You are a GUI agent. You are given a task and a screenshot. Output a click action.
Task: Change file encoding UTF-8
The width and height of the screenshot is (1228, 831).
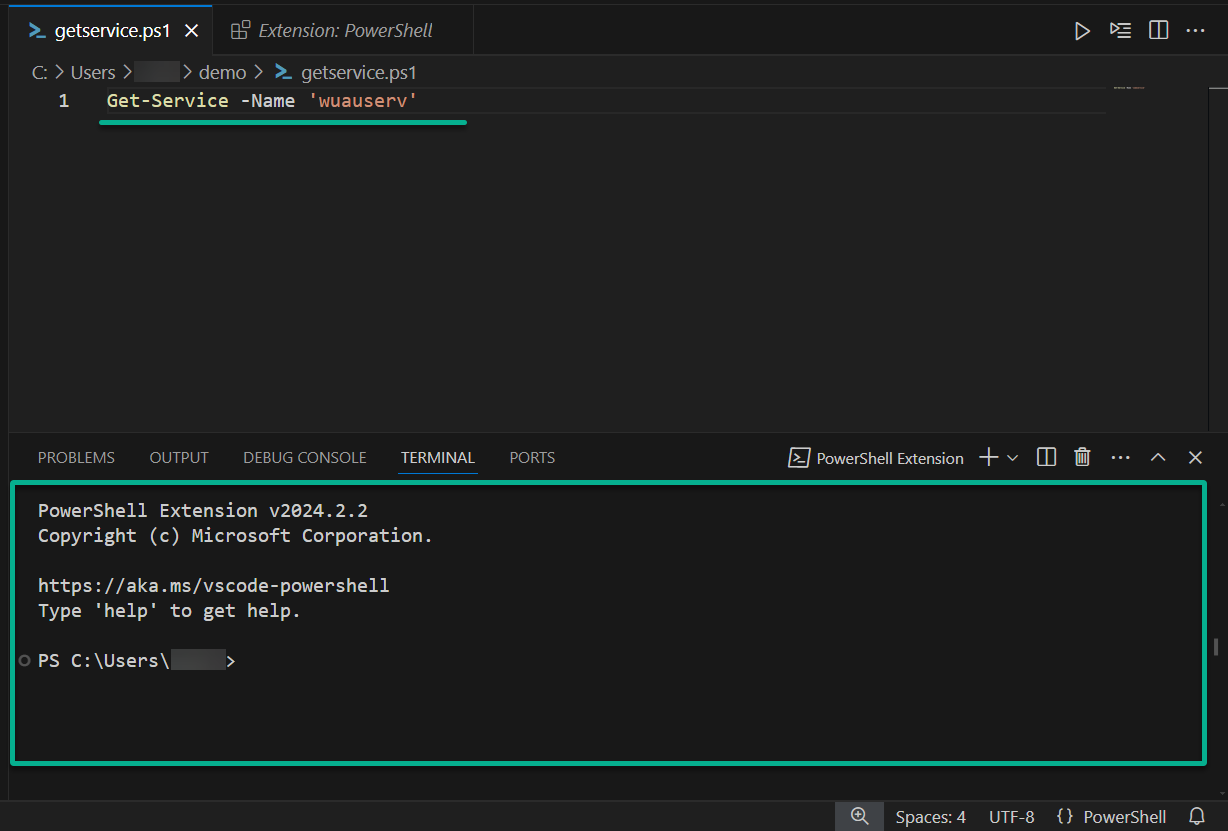click(x=1012, y=816)
